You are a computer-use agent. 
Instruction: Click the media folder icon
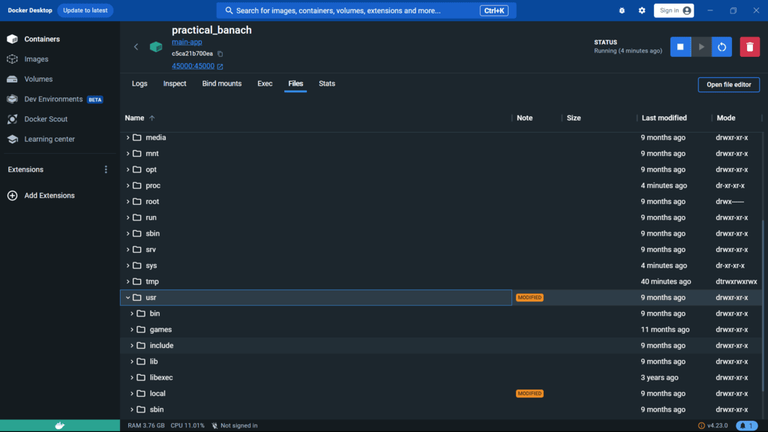[137, 138]
